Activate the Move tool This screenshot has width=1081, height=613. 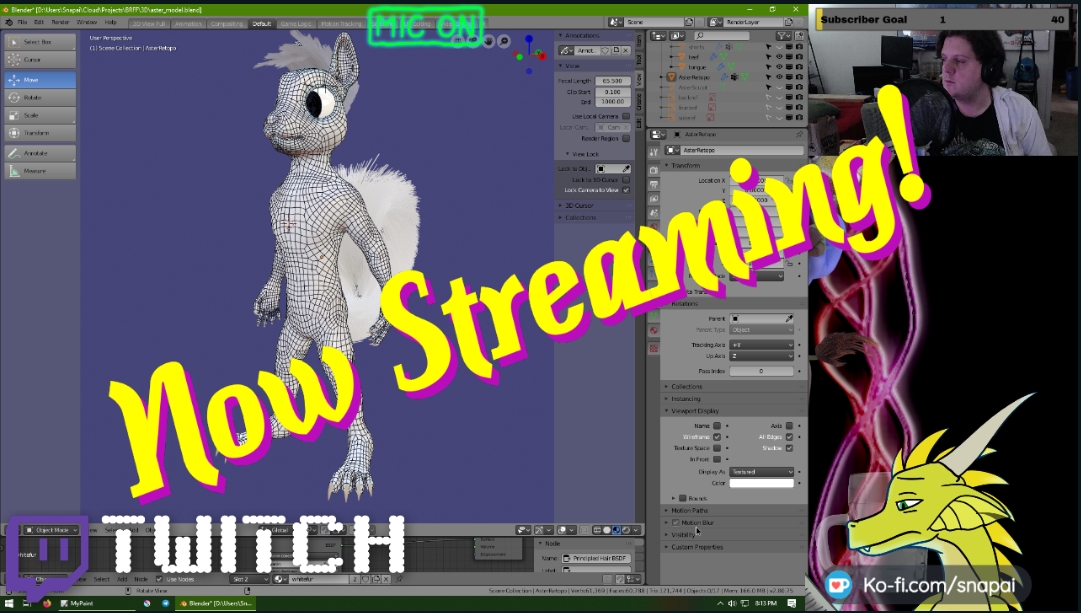tap(40, 80)
